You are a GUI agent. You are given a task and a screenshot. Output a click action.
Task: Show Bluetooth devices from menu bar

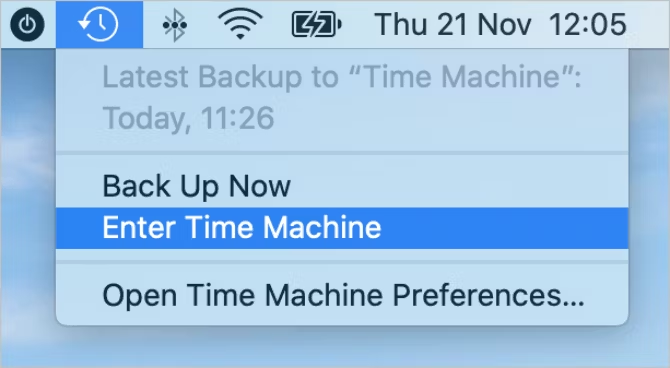(174, 25)
